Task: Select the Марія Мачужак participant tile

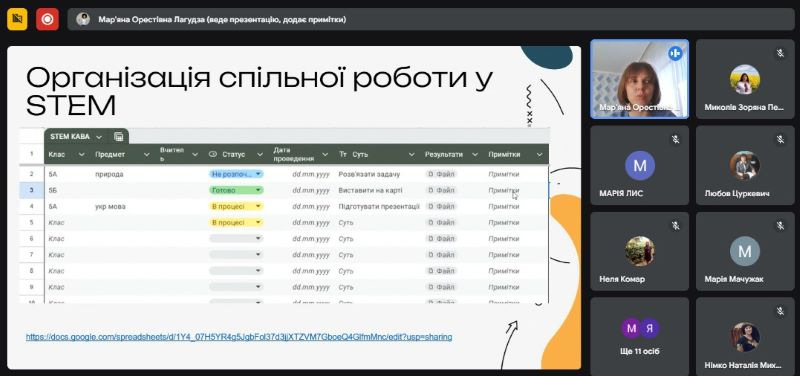Action: (x=745, y=252)
